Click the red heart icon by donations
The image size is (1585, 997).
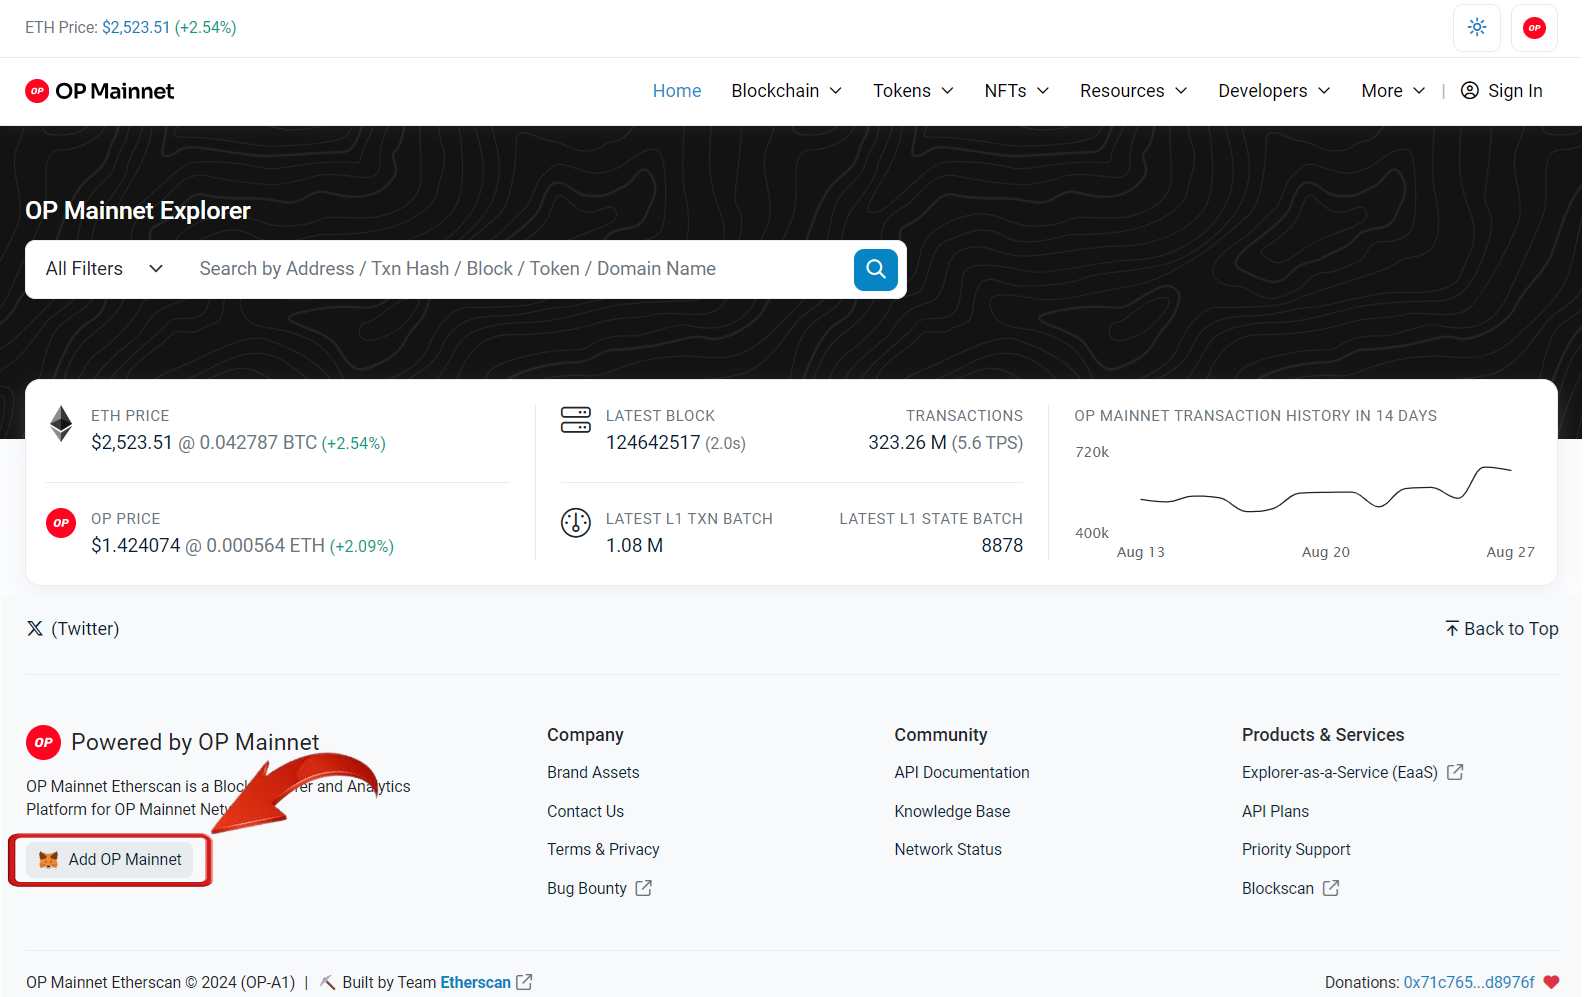[1551, 982]
